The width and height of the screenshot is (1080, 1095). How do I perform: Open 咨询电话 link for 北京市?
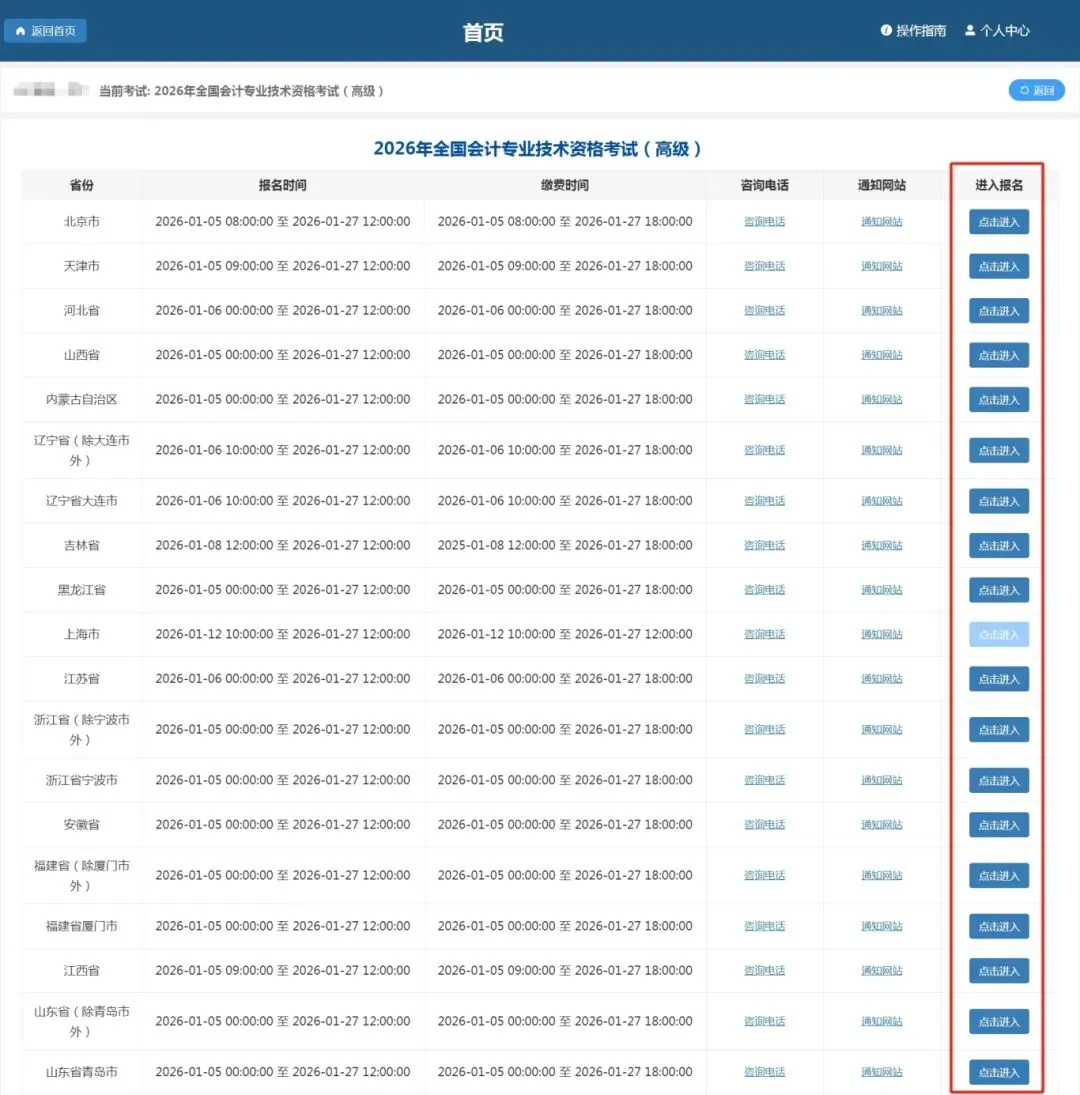[764, 221]
